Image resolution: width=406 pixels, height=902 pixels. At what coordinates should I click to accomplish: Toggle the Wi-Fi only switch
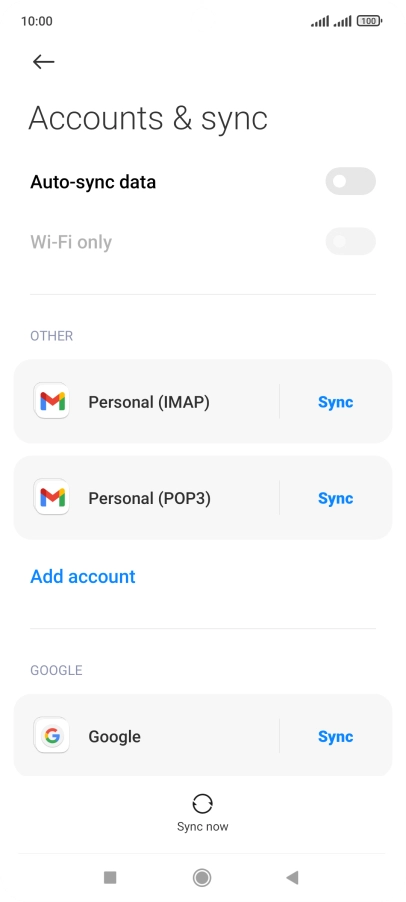coord(351,242)
